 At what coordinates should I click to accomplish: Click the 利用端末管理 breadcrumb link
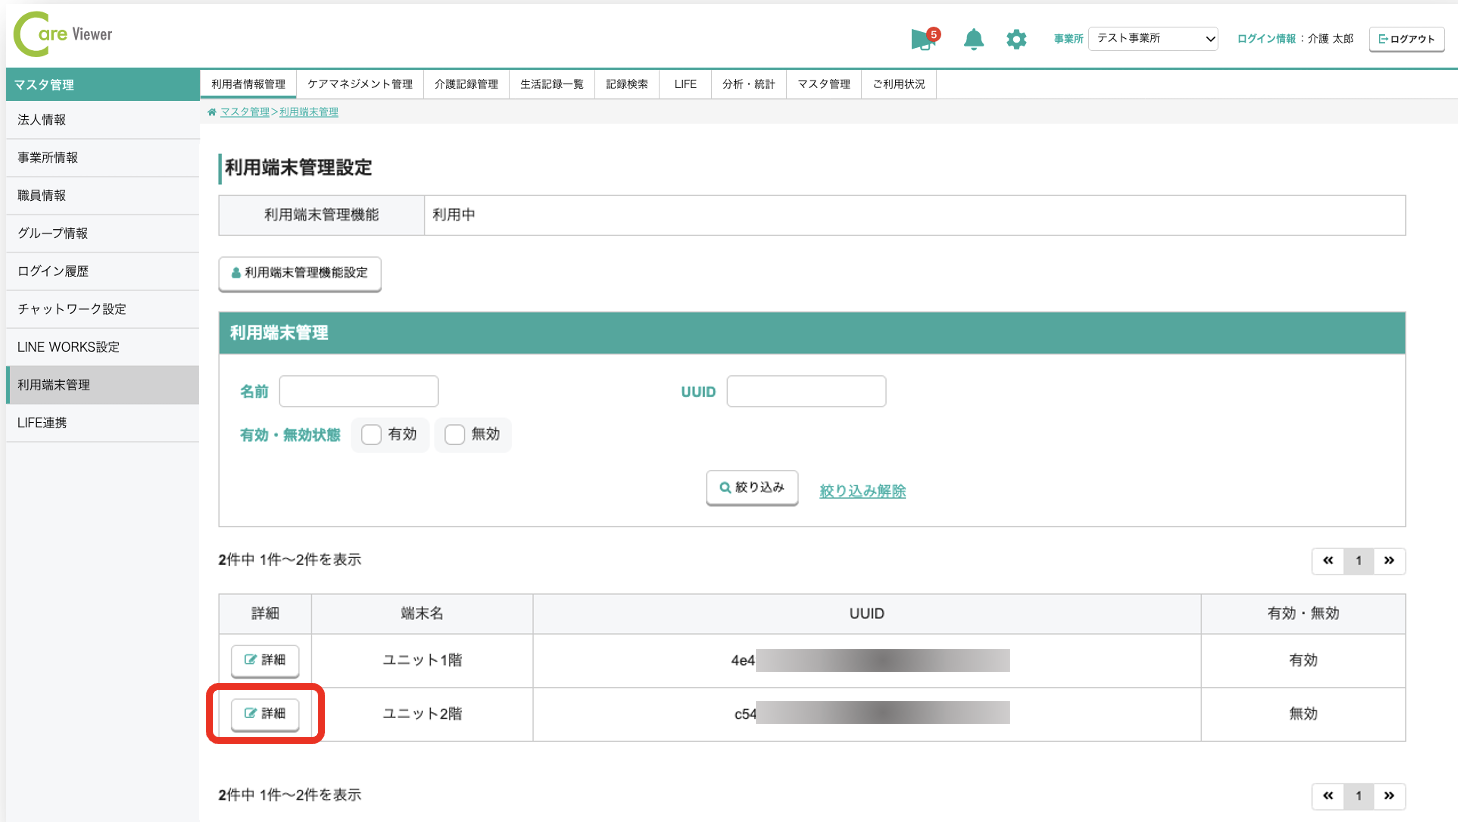tap(310, 111)
